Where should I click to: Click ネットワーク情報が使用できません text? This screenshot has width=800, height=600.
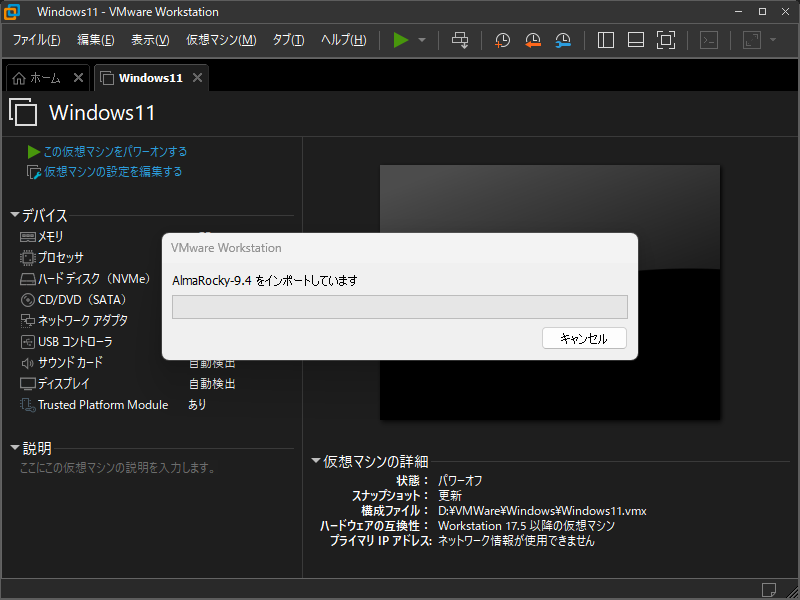click(516, 541)
